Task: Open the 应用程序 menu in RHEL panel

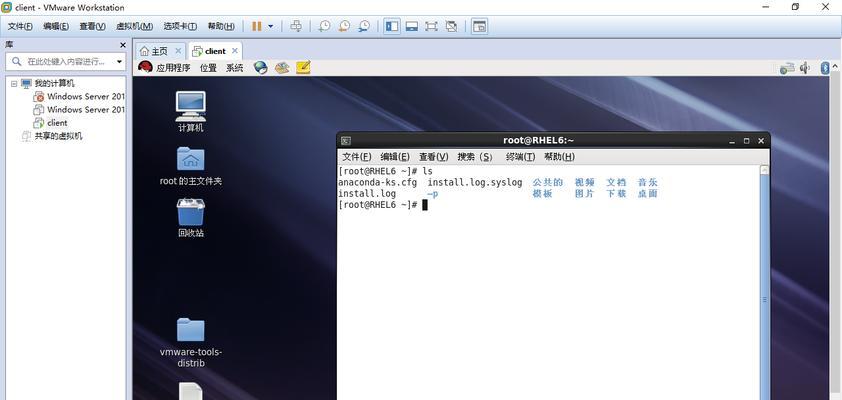Action: 173,68
